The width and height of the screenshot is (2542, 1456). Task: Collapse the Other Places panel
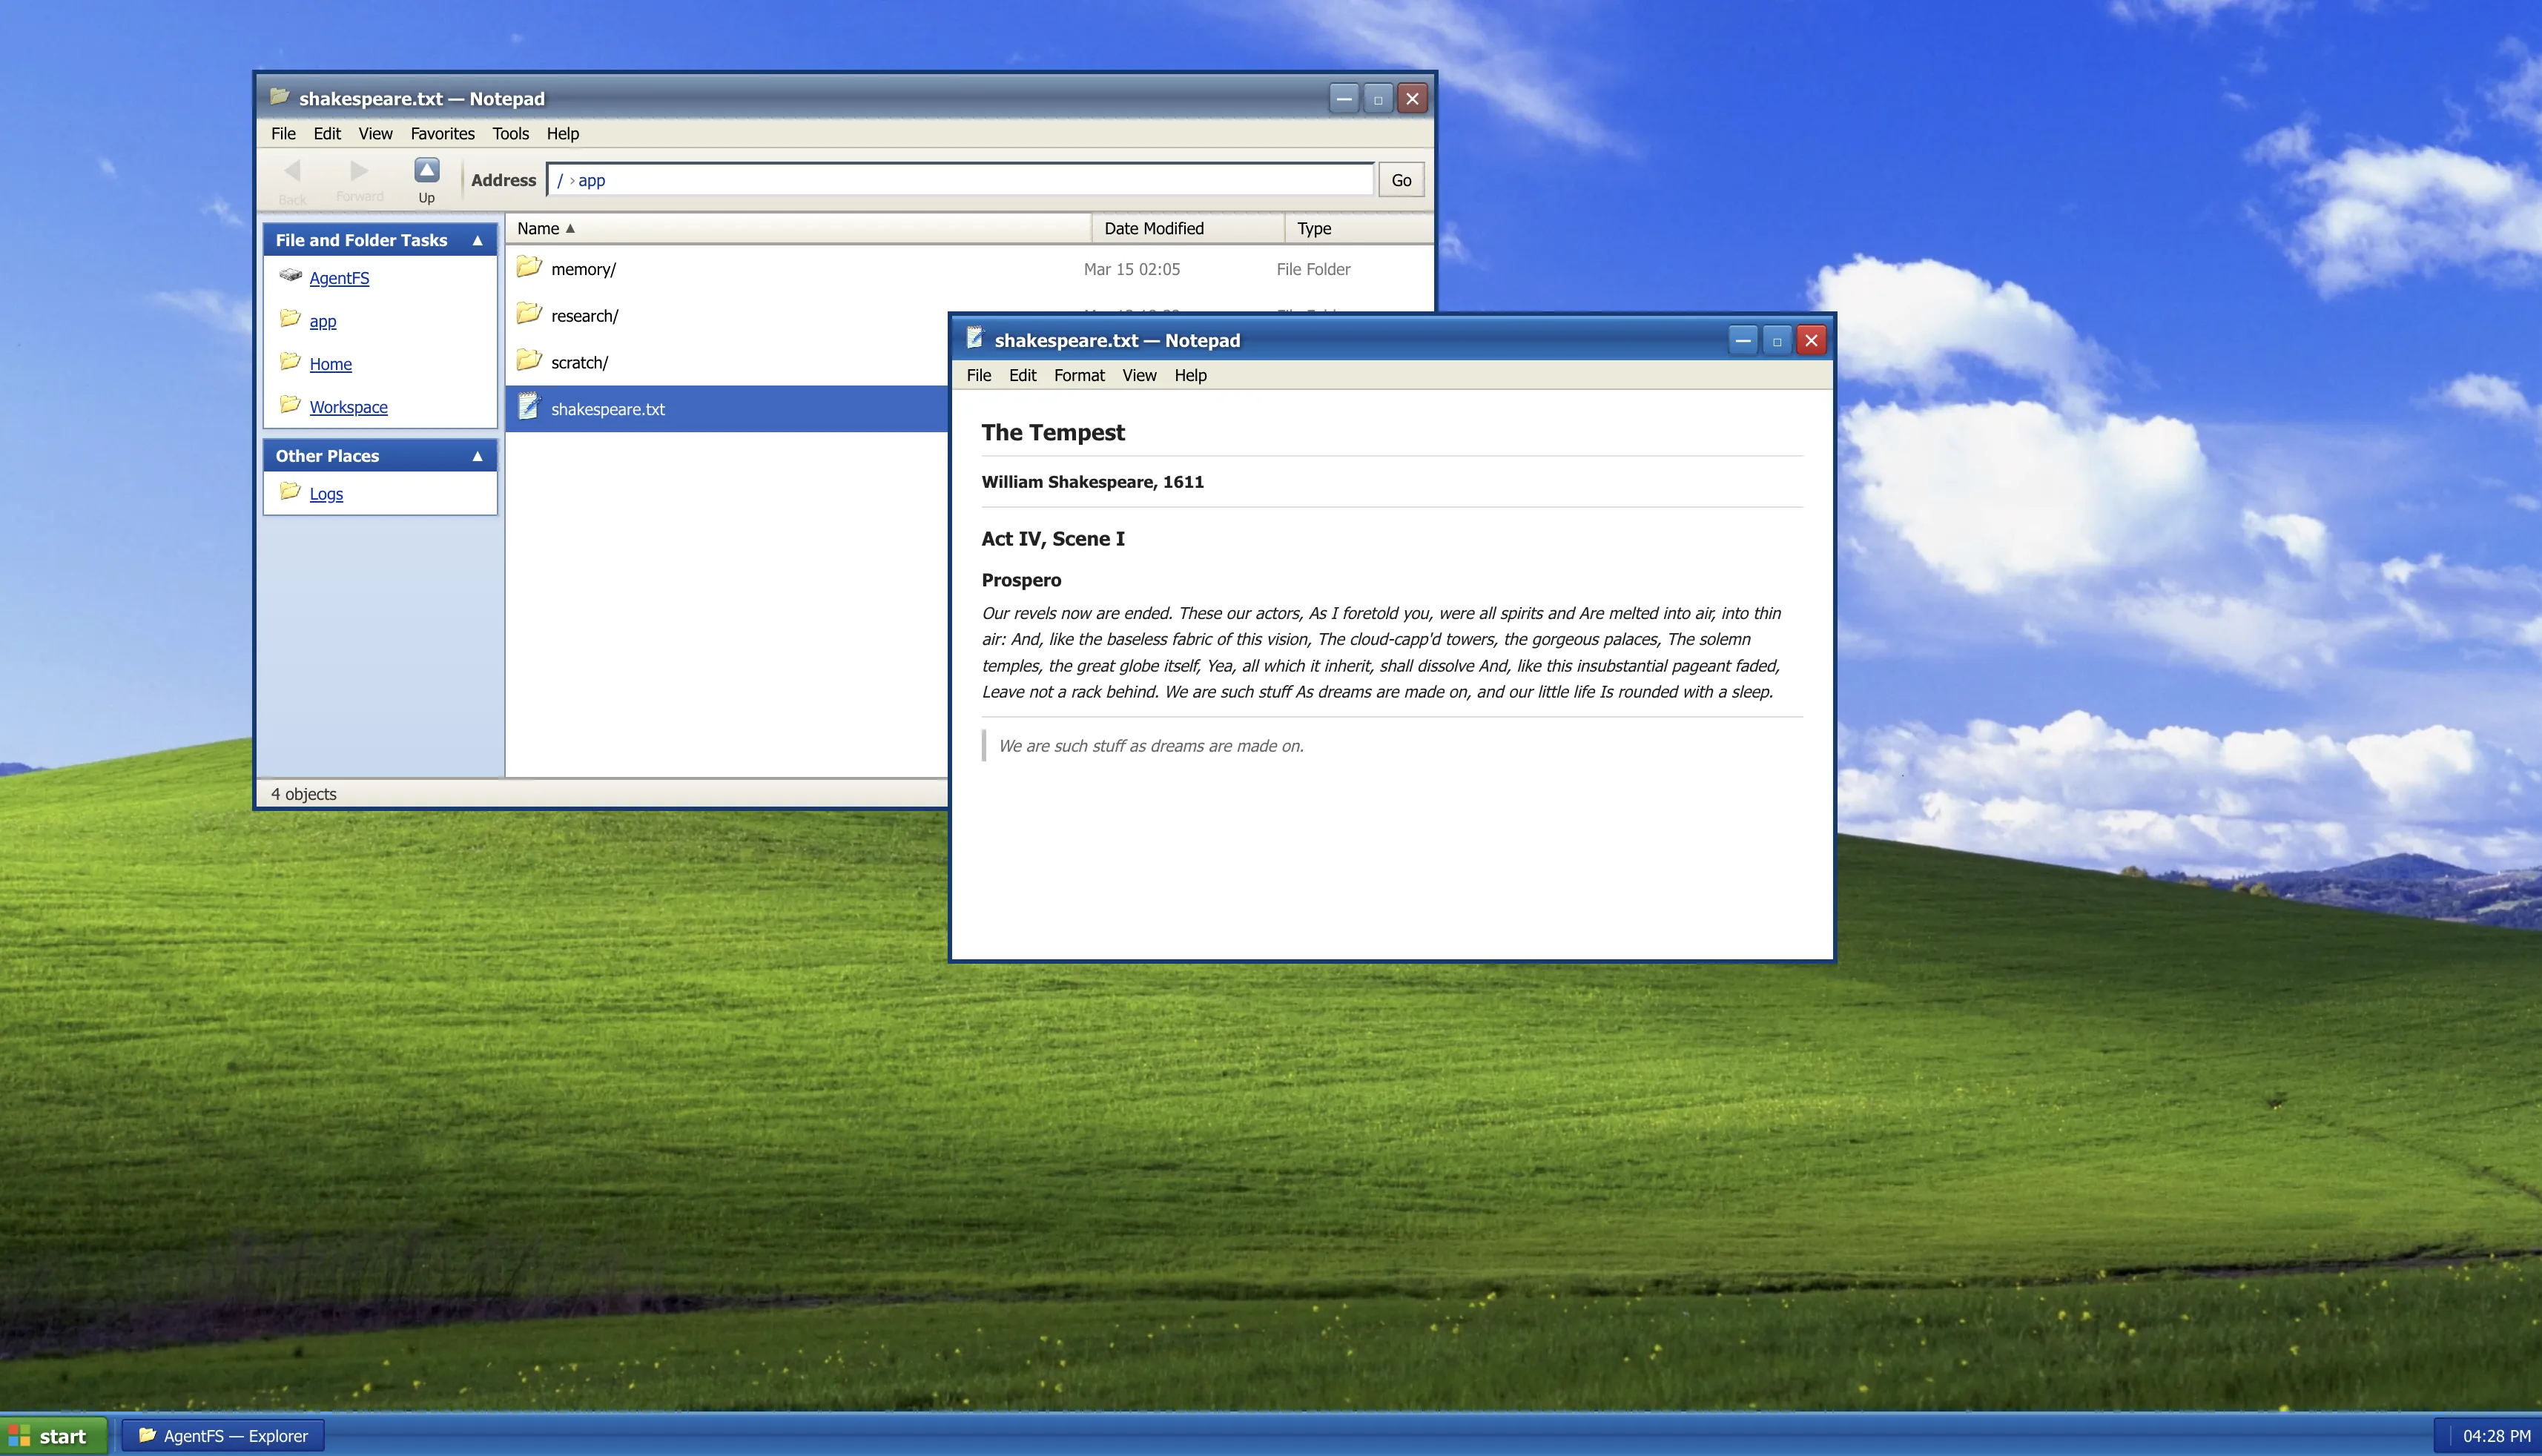click(x=477, y=456)
